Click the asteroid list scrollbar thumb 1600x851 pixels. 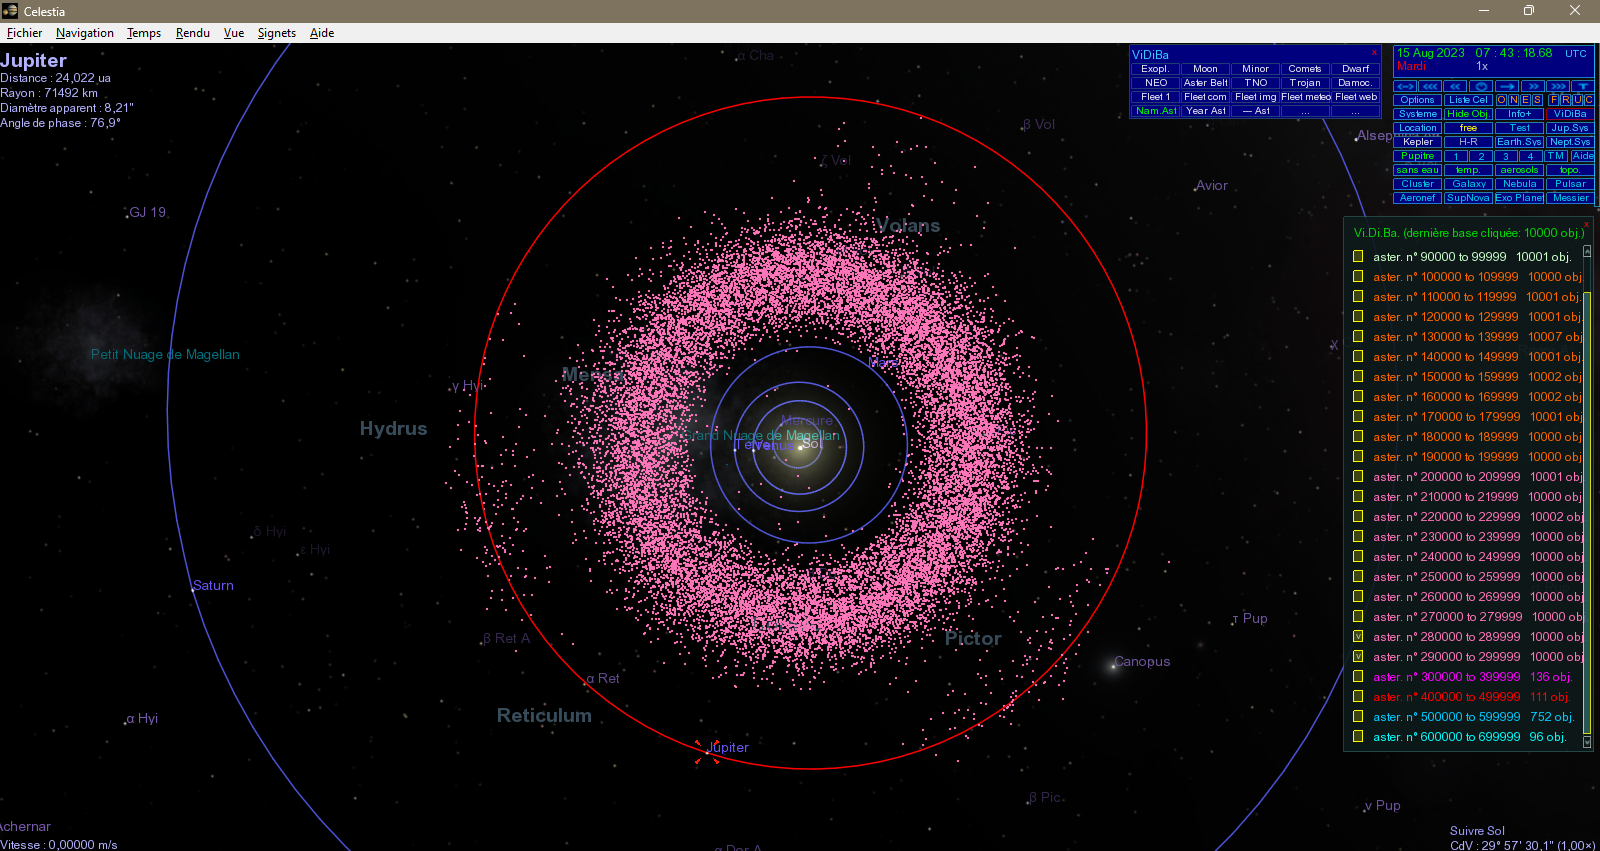tap(1587, 512)
